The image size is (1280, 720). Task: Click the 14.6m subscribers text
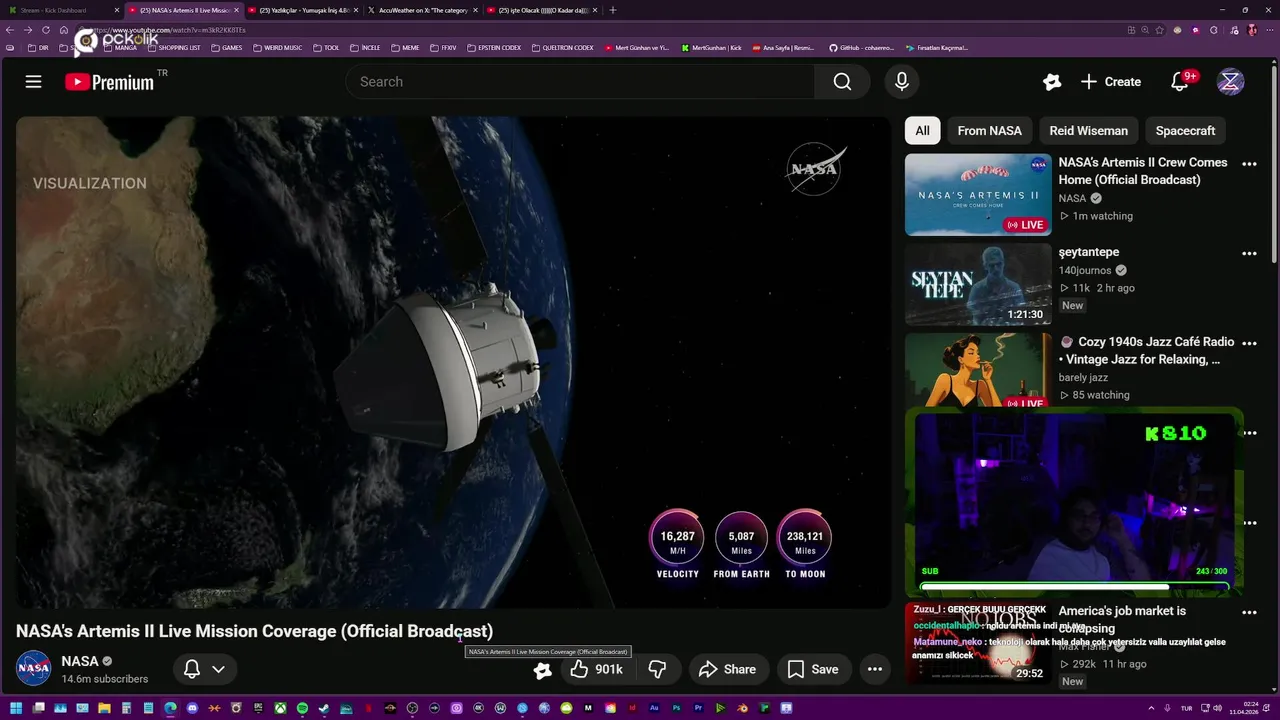coord(104,679)
